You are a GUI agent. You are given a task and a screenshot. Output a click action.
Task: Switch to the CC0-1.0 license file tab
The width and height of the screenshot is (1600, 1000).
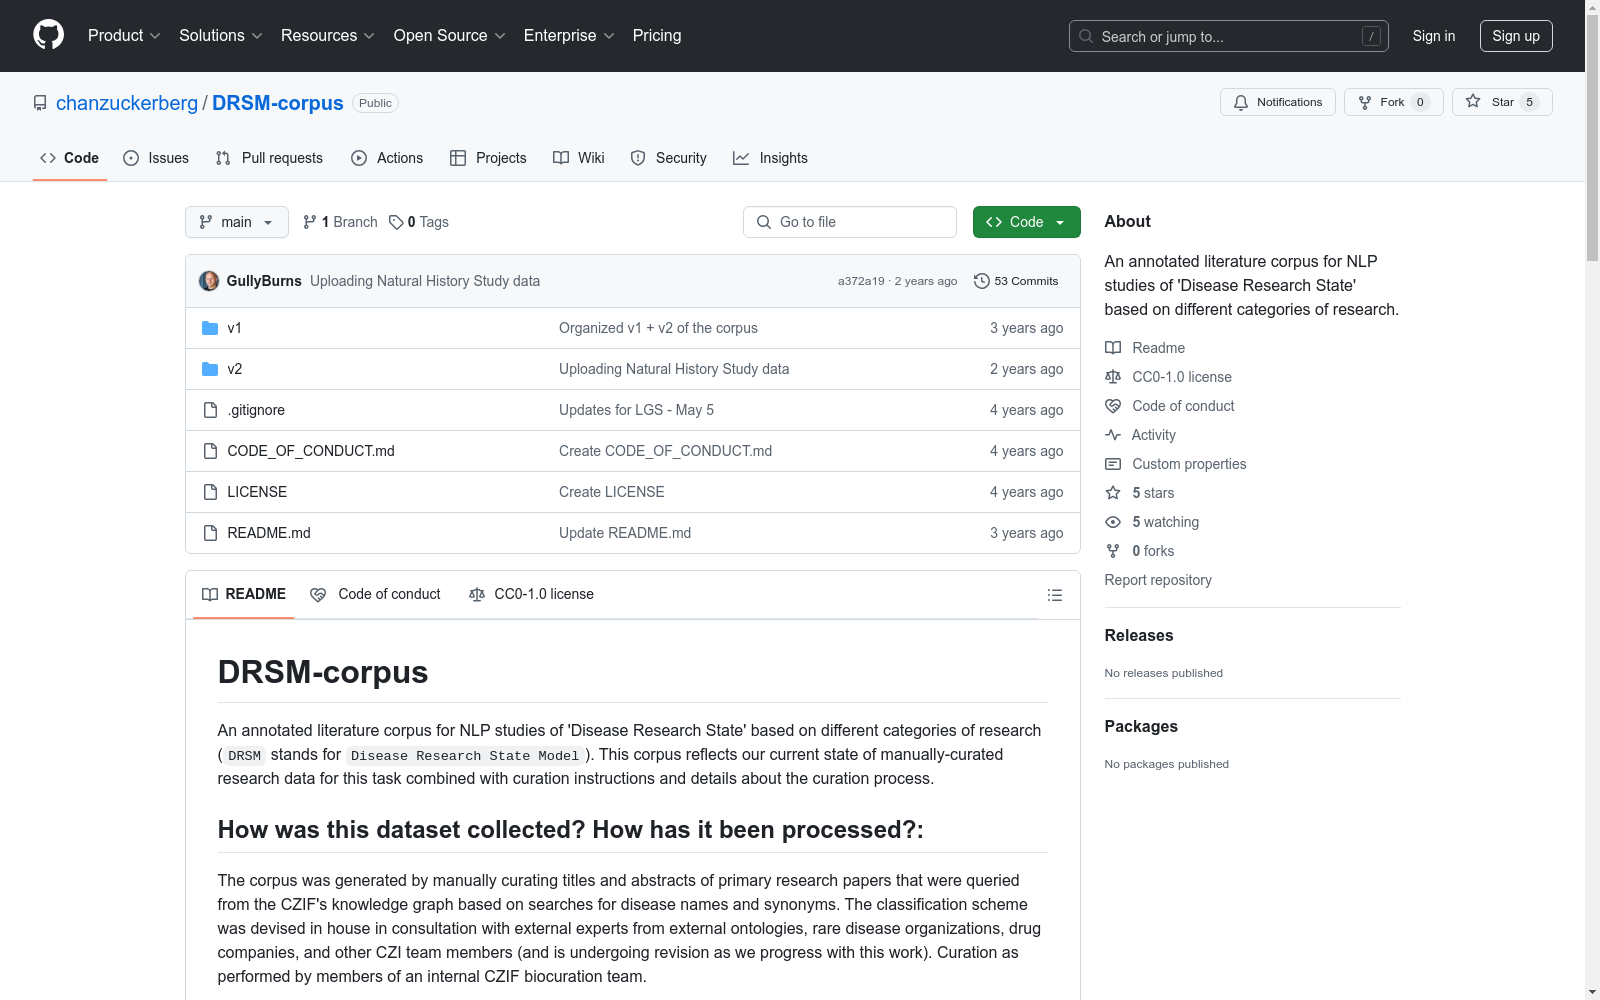[531, 595]
